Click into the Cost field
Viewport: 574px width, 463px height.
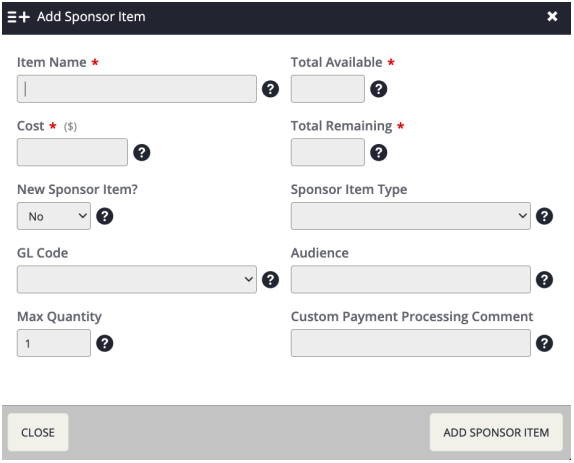point(72,152)
